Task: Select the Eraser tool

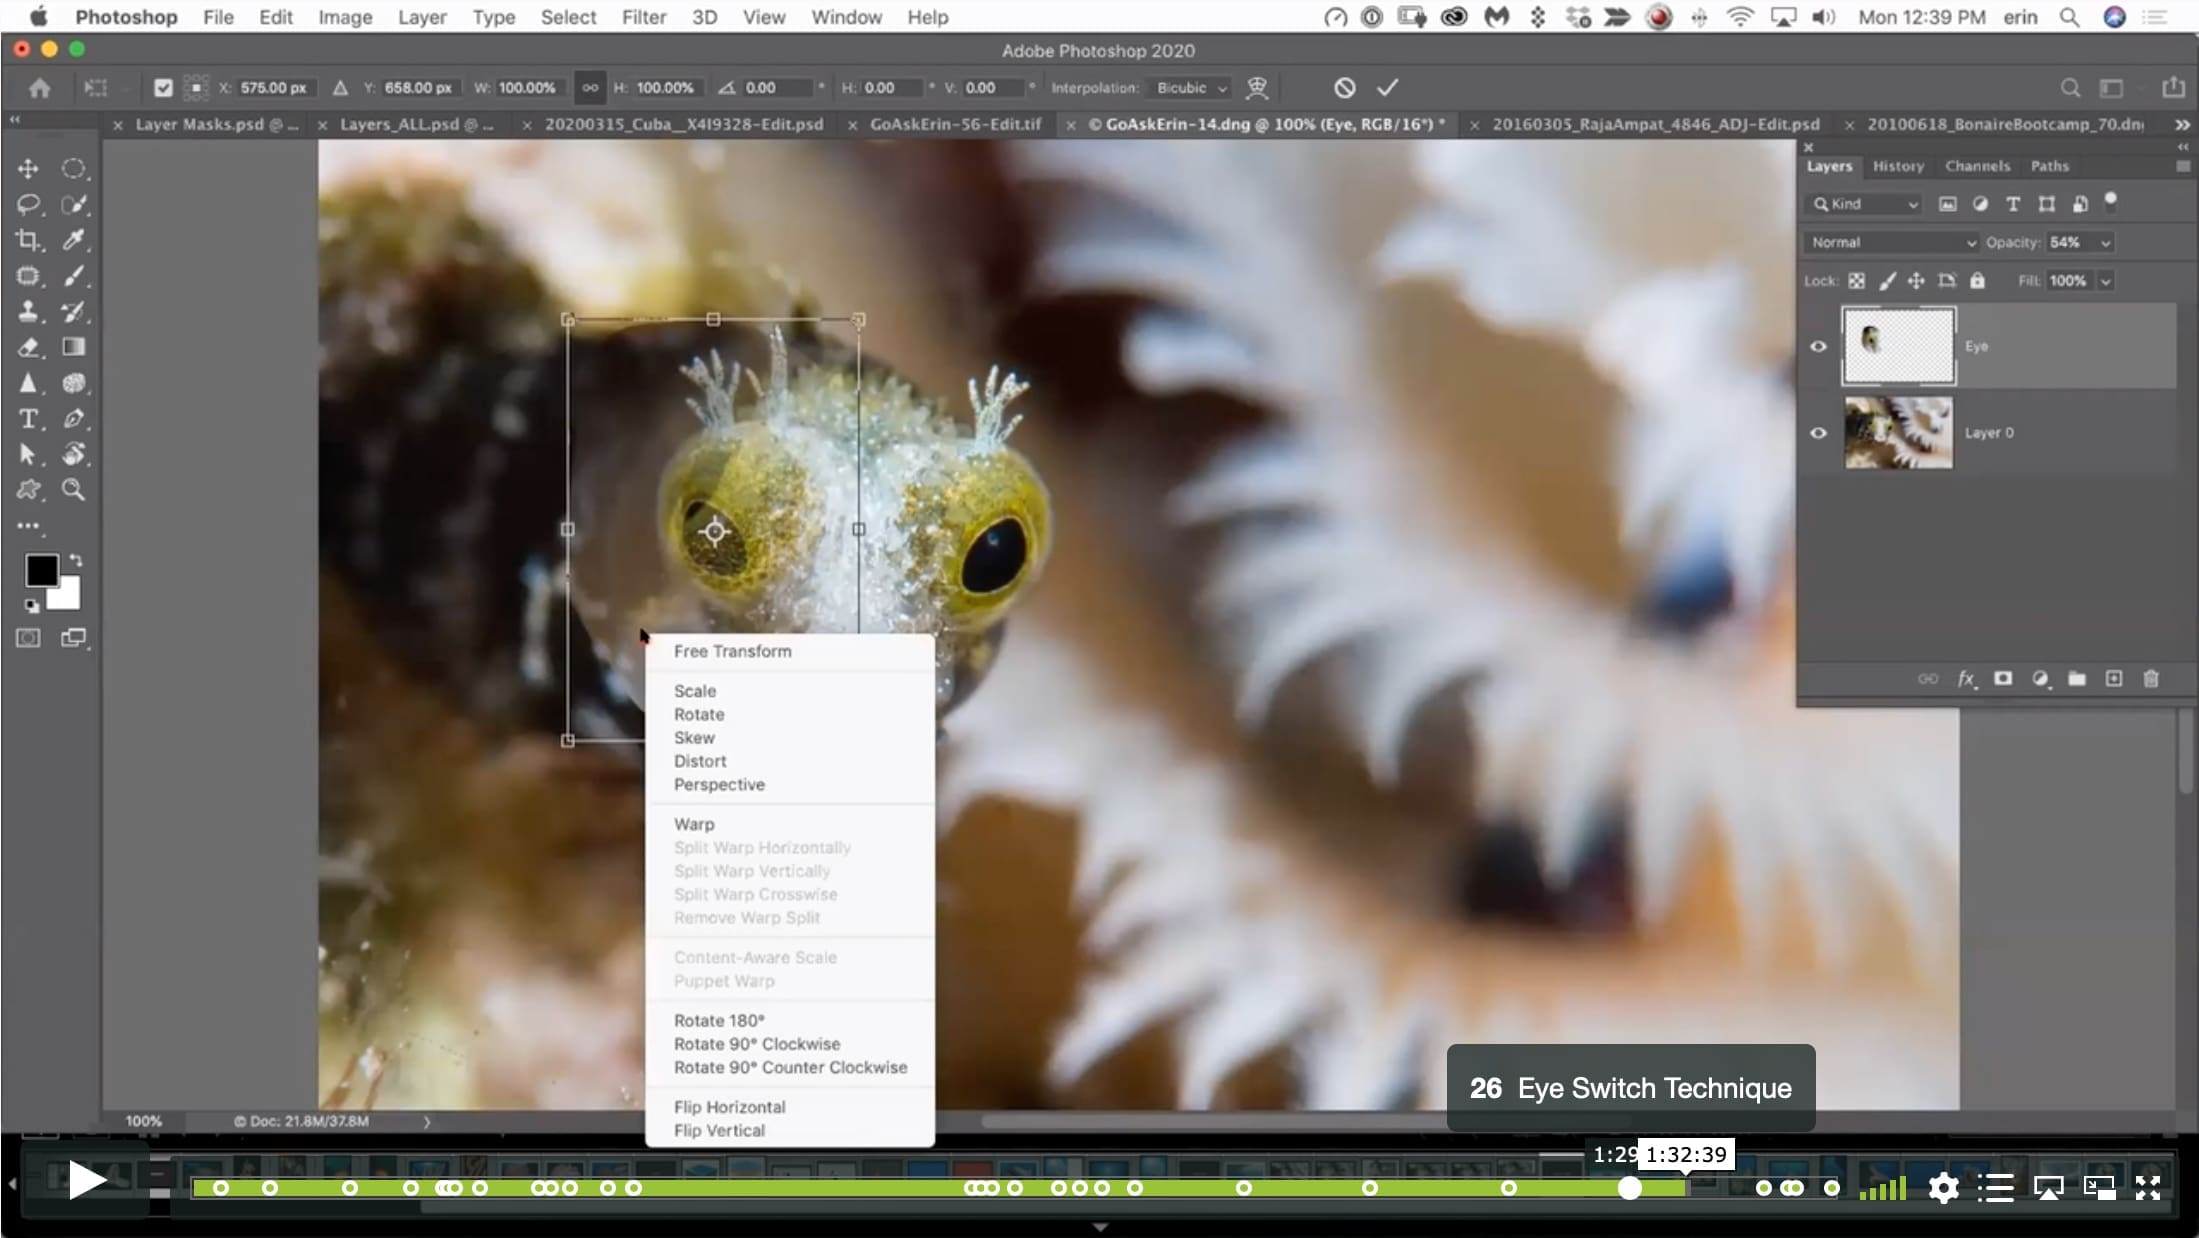Action: (28, 347)
